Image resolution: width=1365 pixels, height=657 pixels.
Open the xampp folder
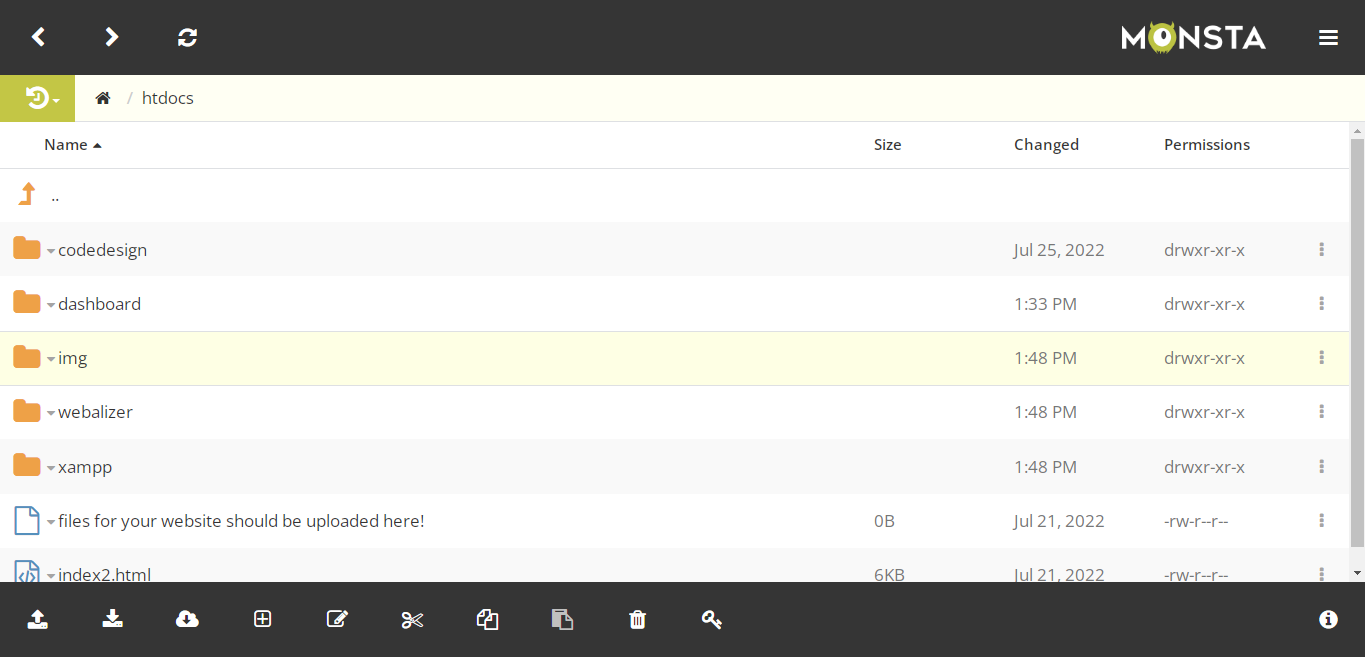pos(85,467)
